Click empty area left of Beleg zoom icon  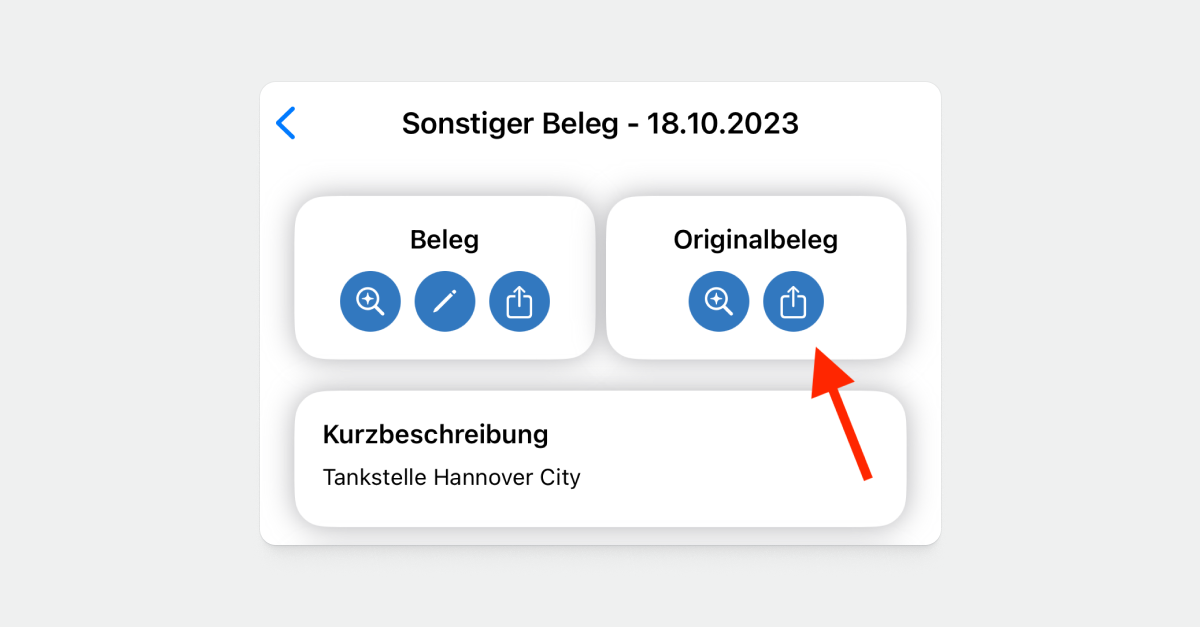(317, 301)
